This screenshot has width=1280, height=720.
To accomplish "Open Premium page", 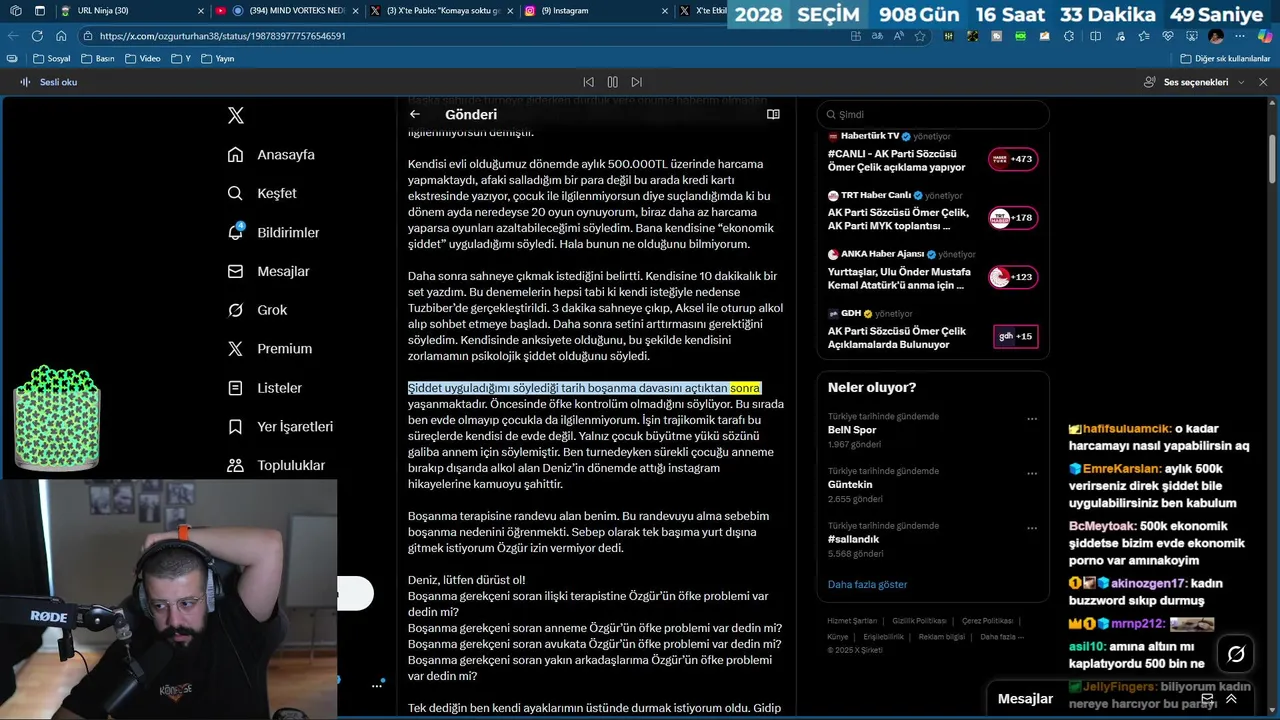I will click(270, 349).
